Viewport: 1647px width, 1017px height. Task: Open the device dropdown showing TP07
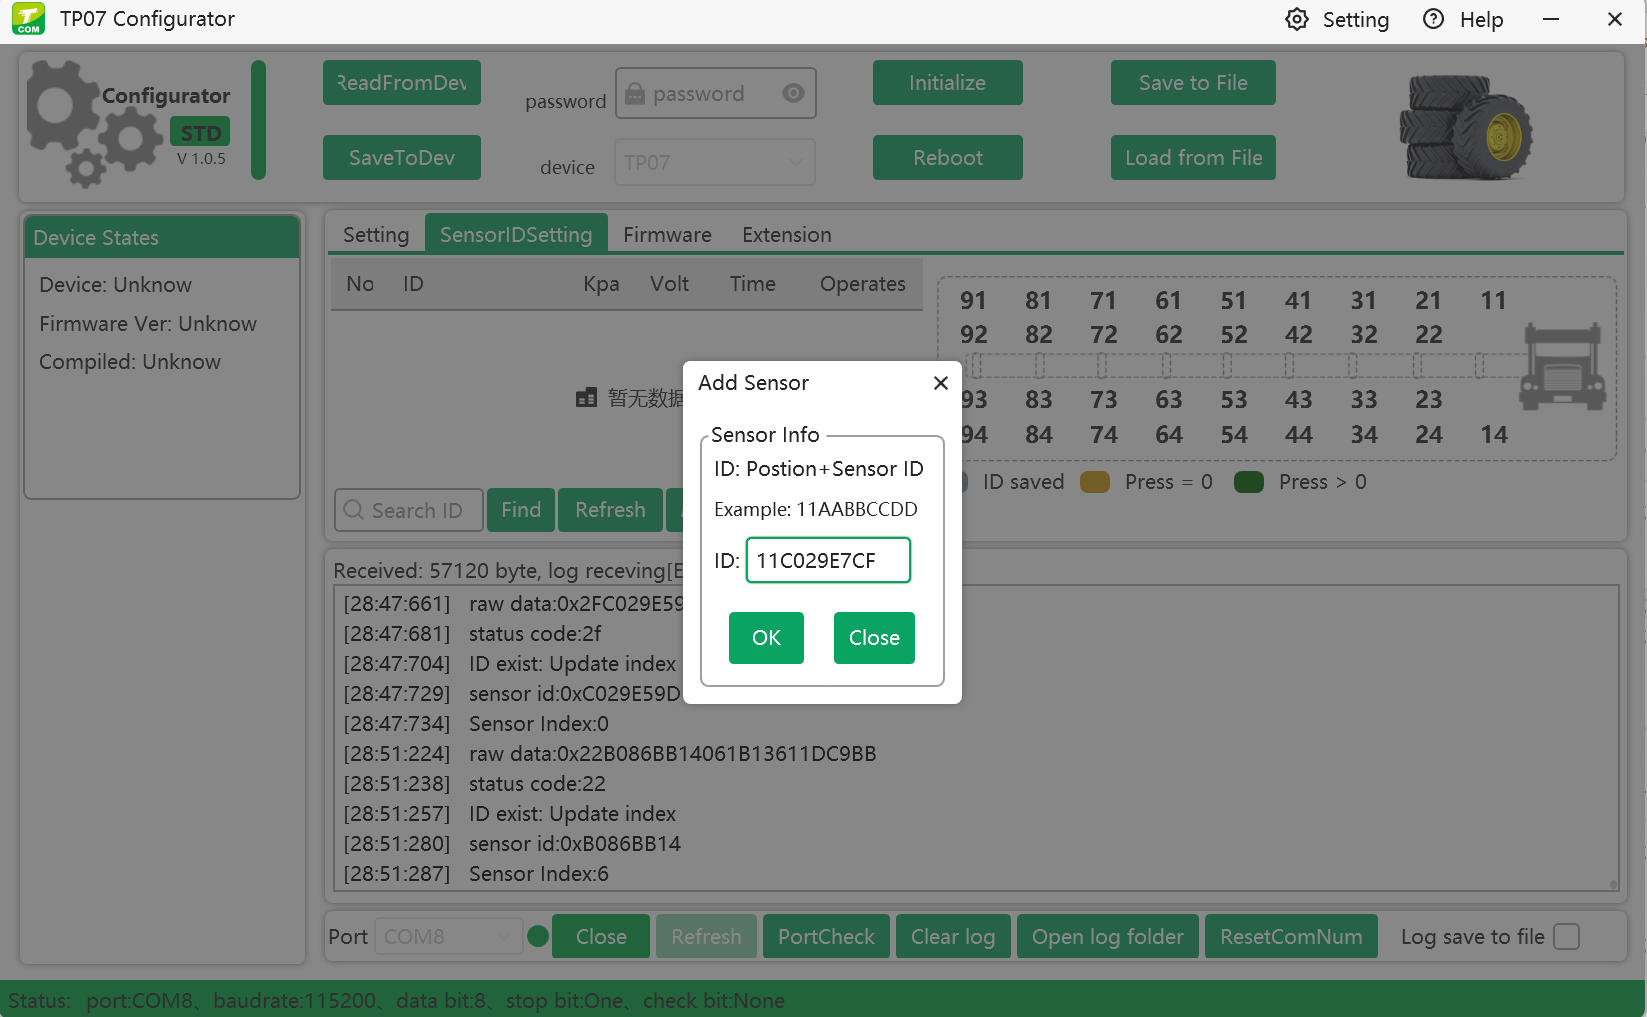pos(714,161)
